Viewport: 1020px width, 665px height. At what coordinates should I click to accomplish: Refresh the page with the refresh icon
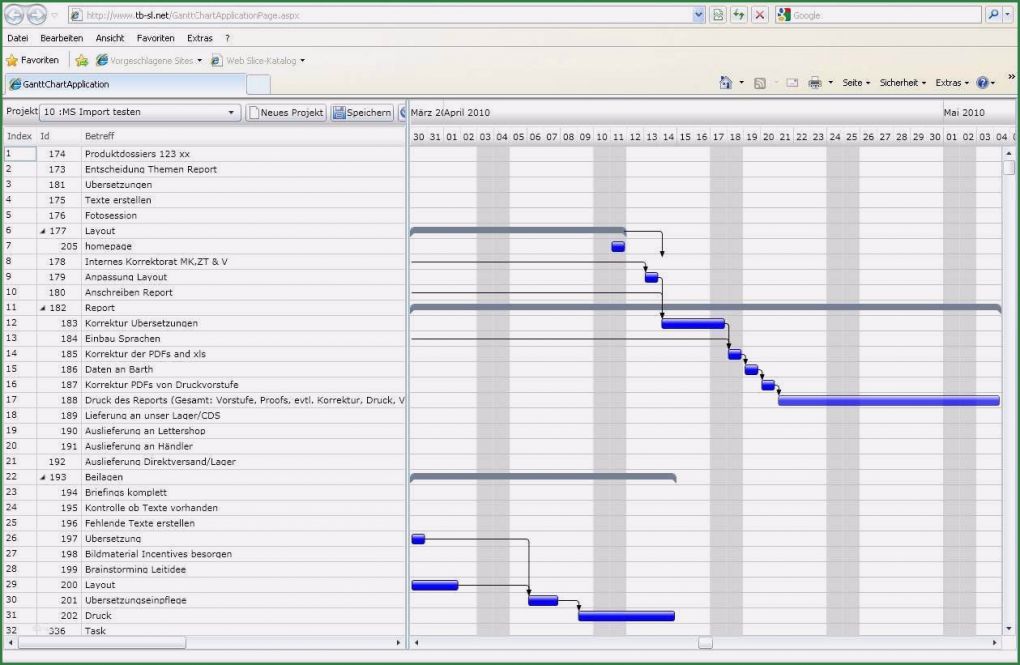click(738, 14)
